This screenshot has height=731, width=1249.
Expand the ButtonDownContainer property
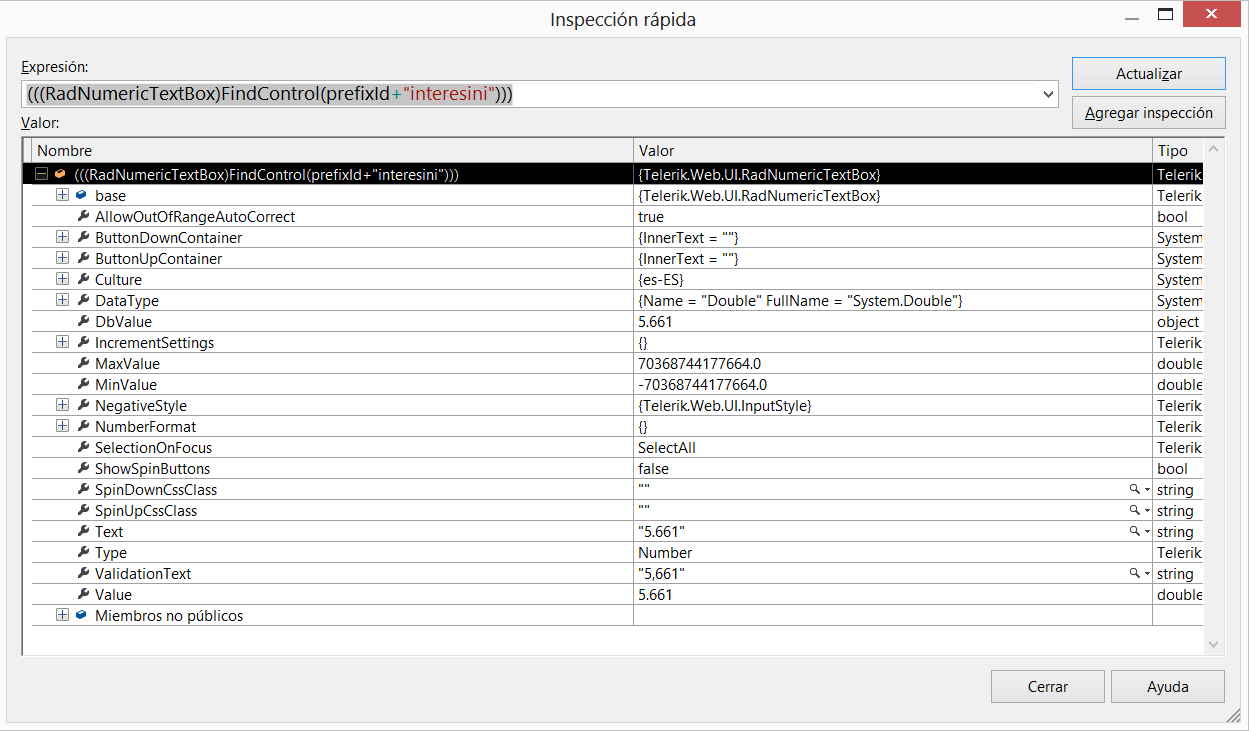62,237
